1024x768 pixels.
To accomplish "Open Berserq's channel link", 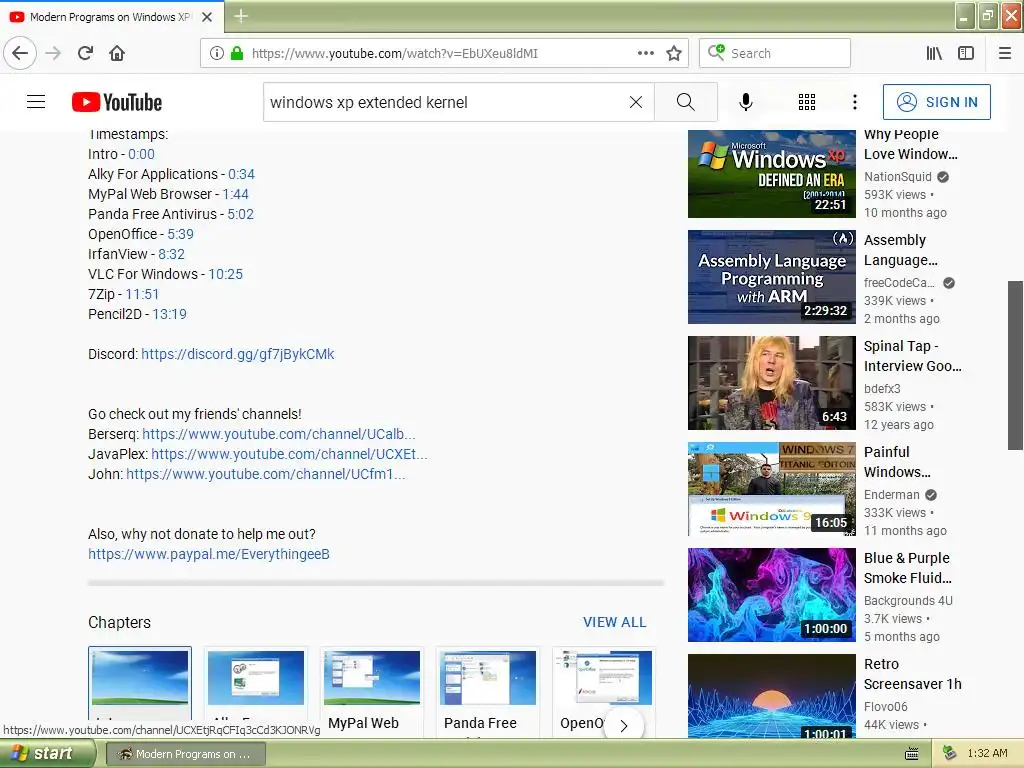I will 278,434.
